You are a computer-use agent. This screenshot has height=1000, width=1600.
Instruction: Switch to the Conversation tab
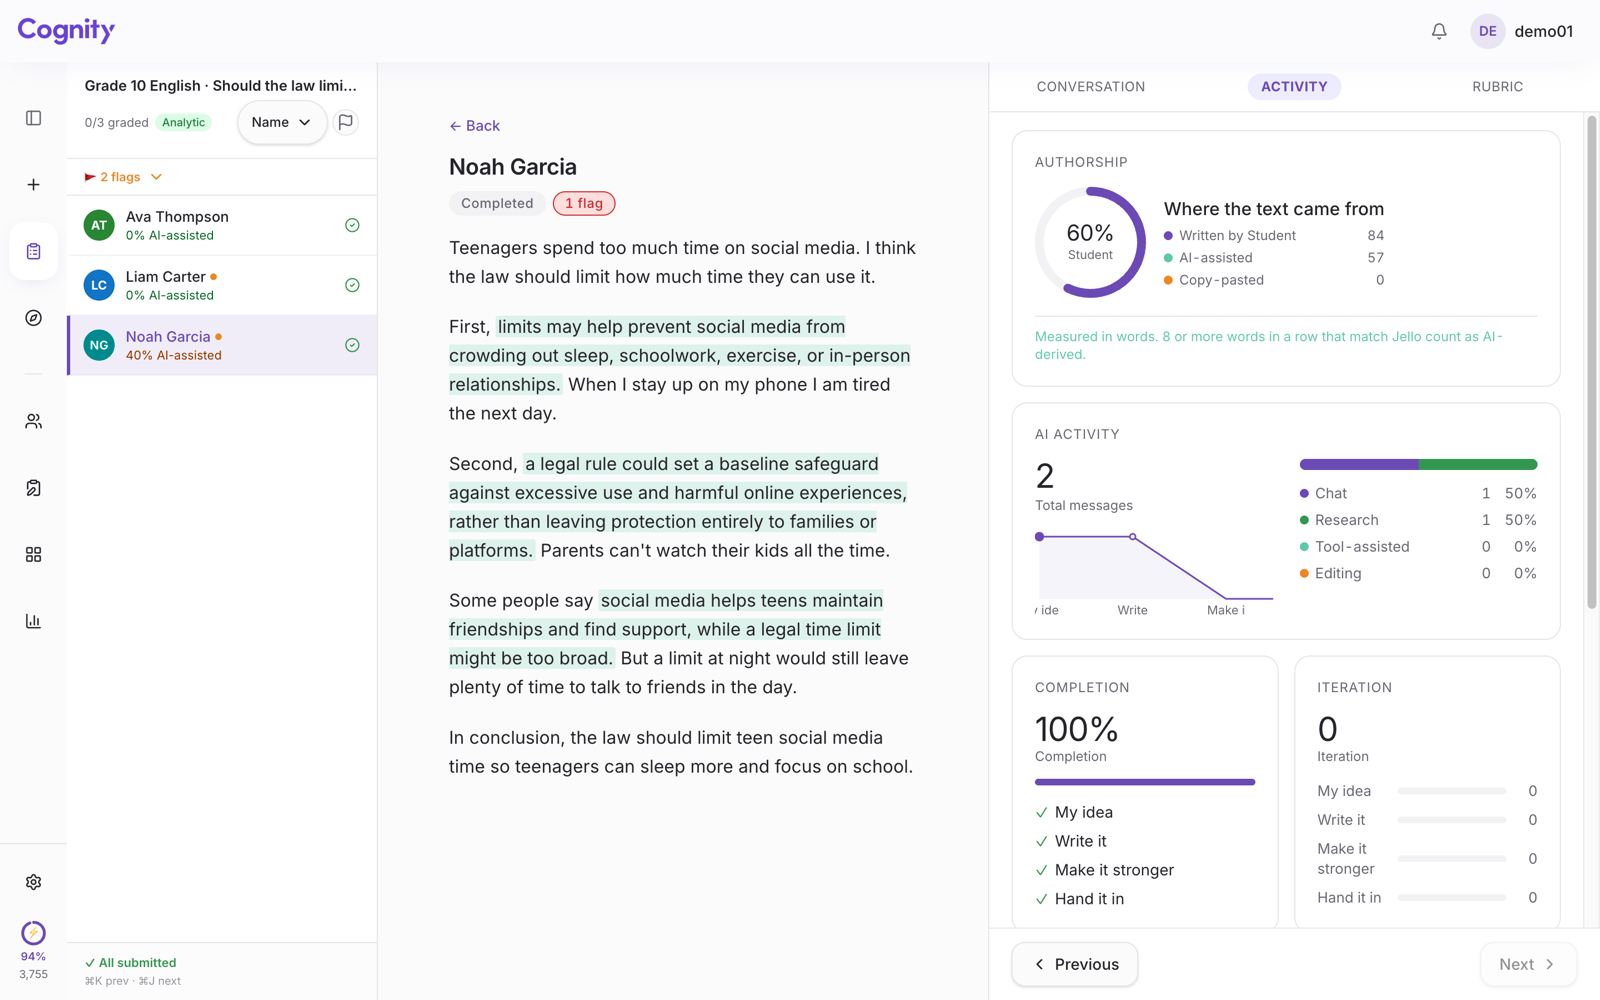pyautogui.click(x=1090, y=87)
